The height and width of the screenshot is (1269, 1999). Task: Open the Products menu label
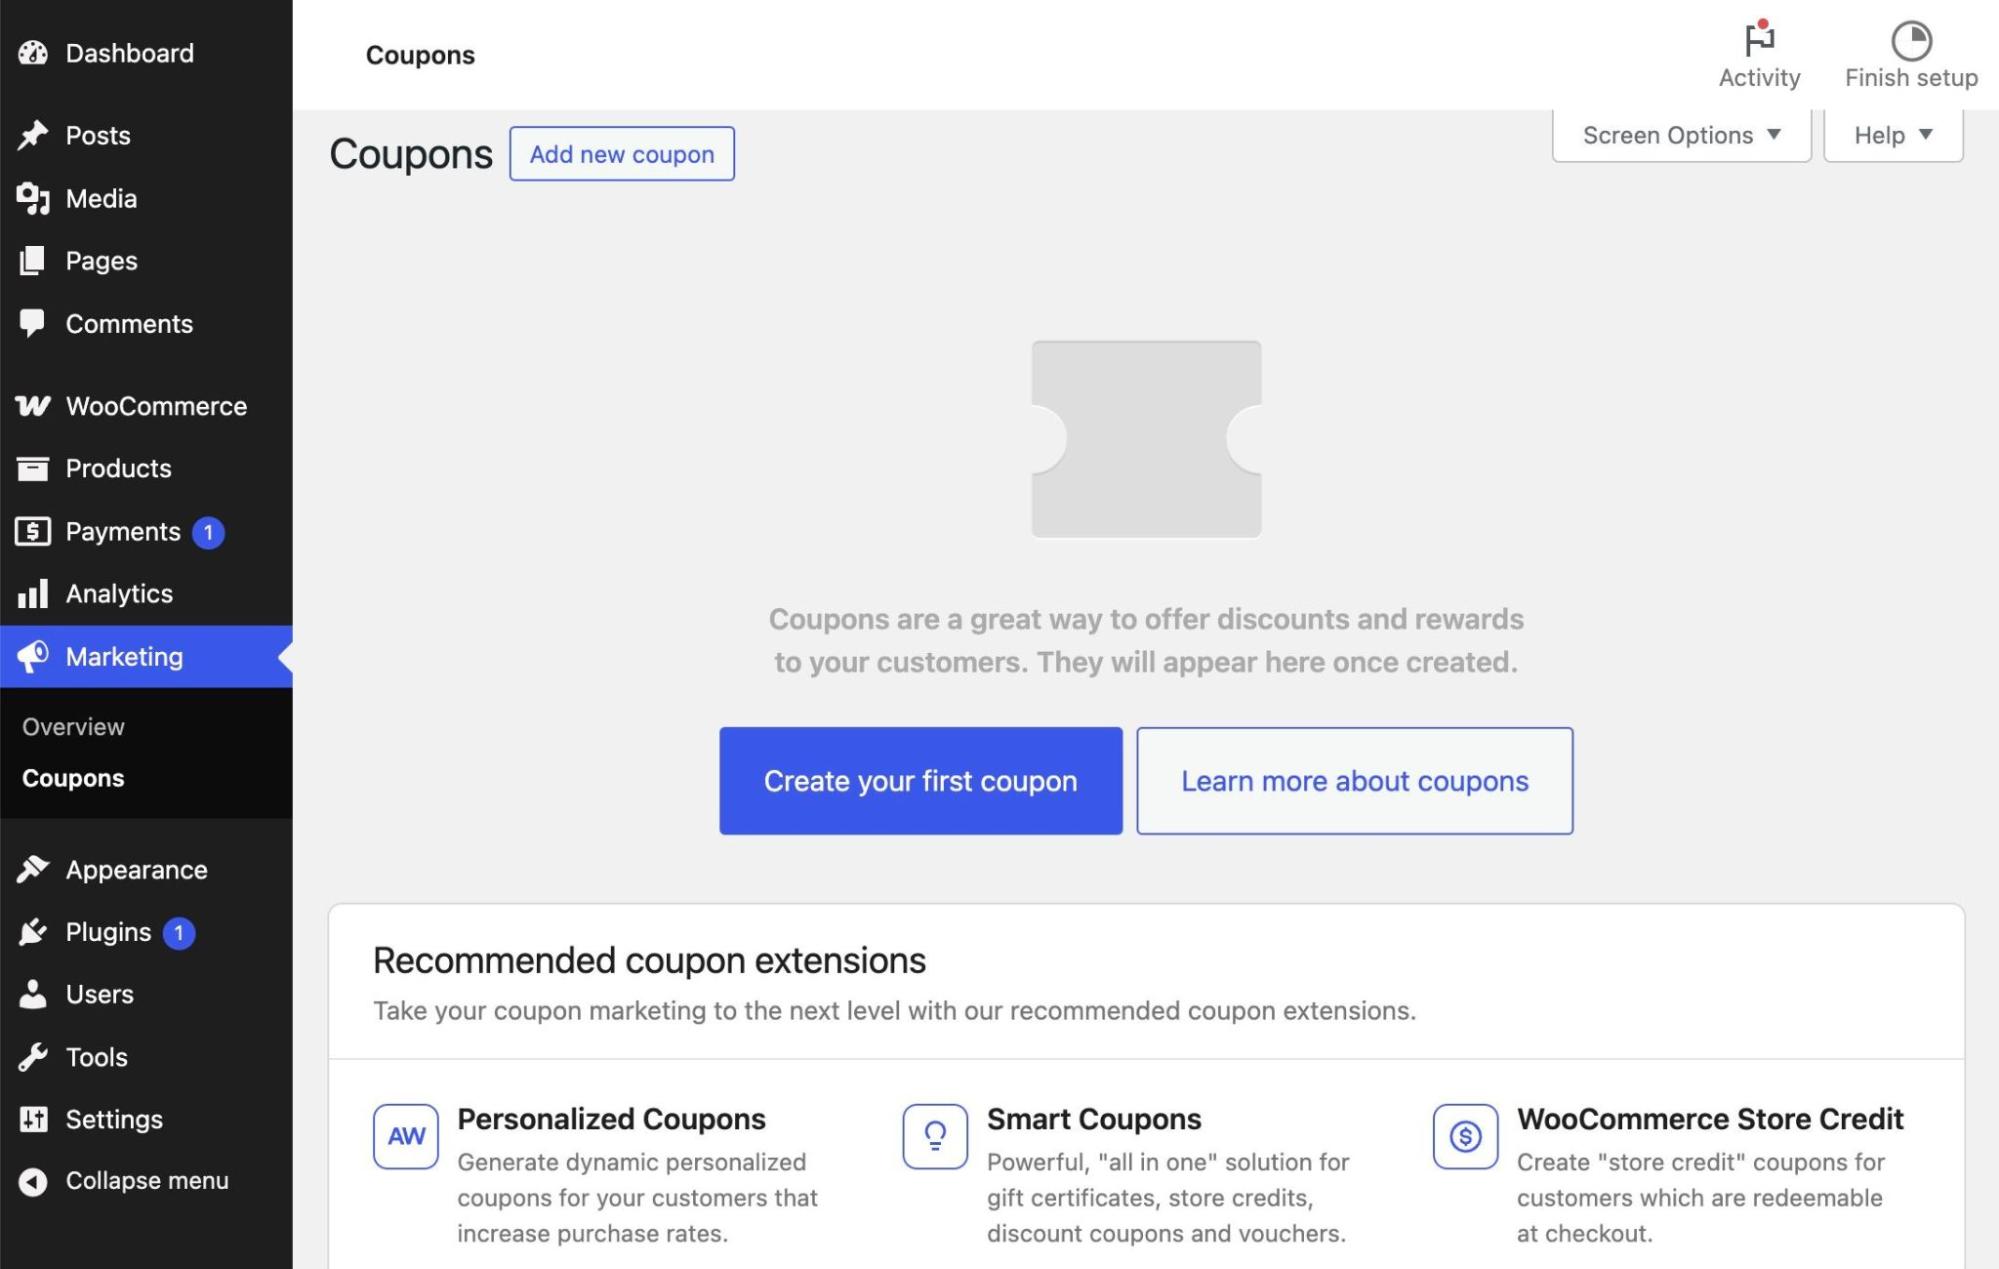118,468
